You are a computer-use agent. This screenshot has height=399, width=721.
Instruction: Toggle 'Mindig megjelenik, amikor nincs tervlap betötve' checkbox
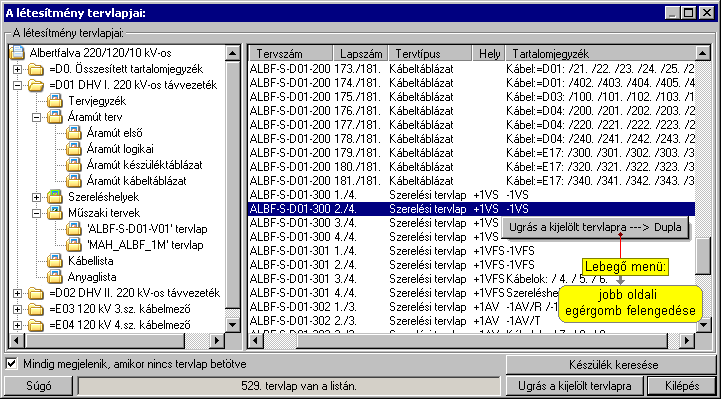pos(12,364)
